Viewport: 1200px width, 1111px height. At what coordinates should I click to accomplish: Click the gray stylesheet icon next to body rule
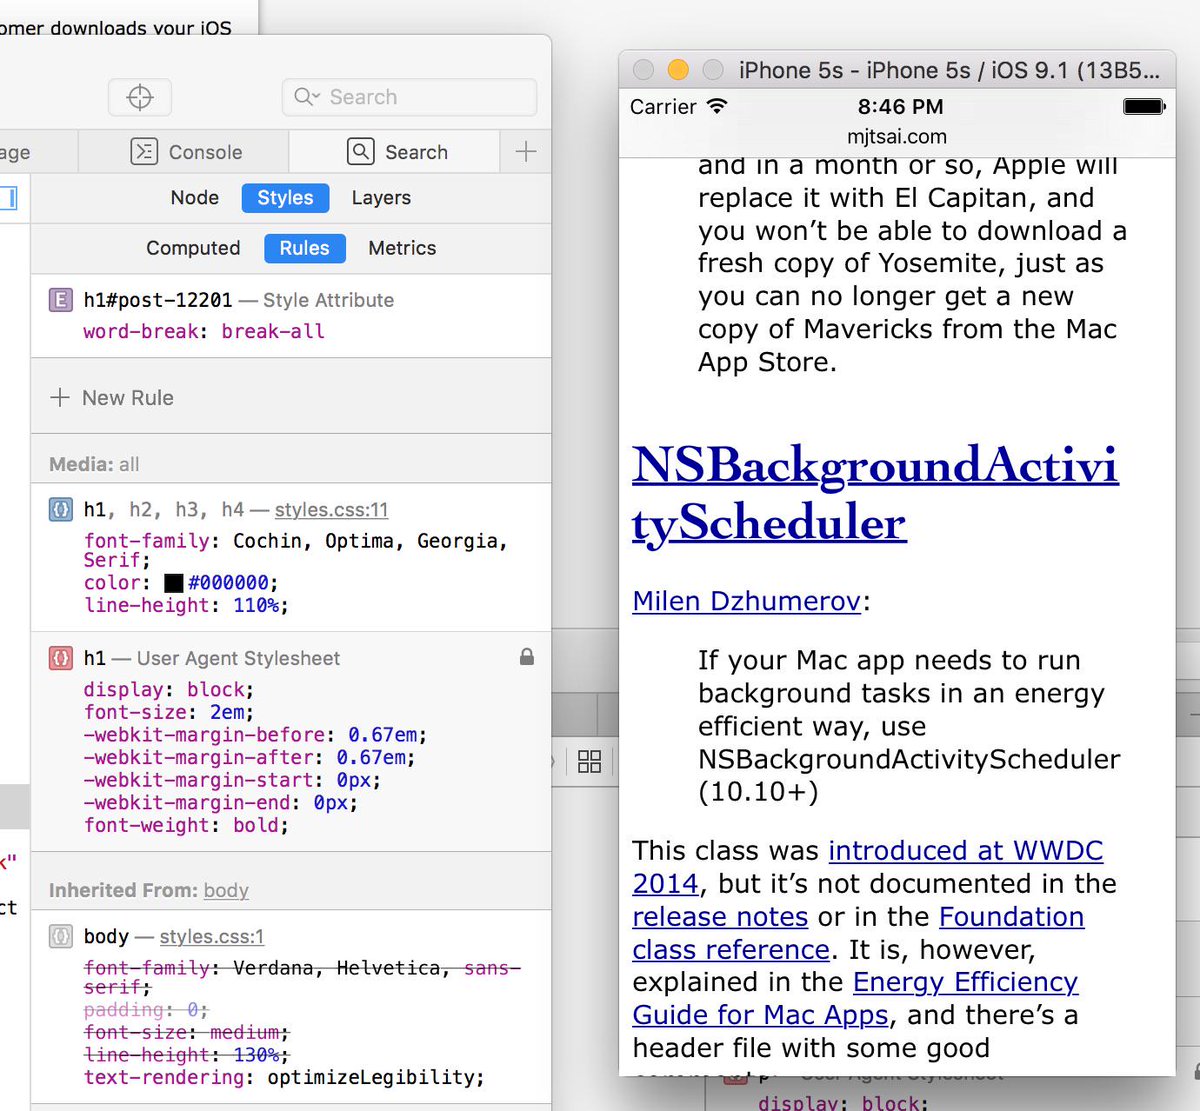(x=61, y=936)
